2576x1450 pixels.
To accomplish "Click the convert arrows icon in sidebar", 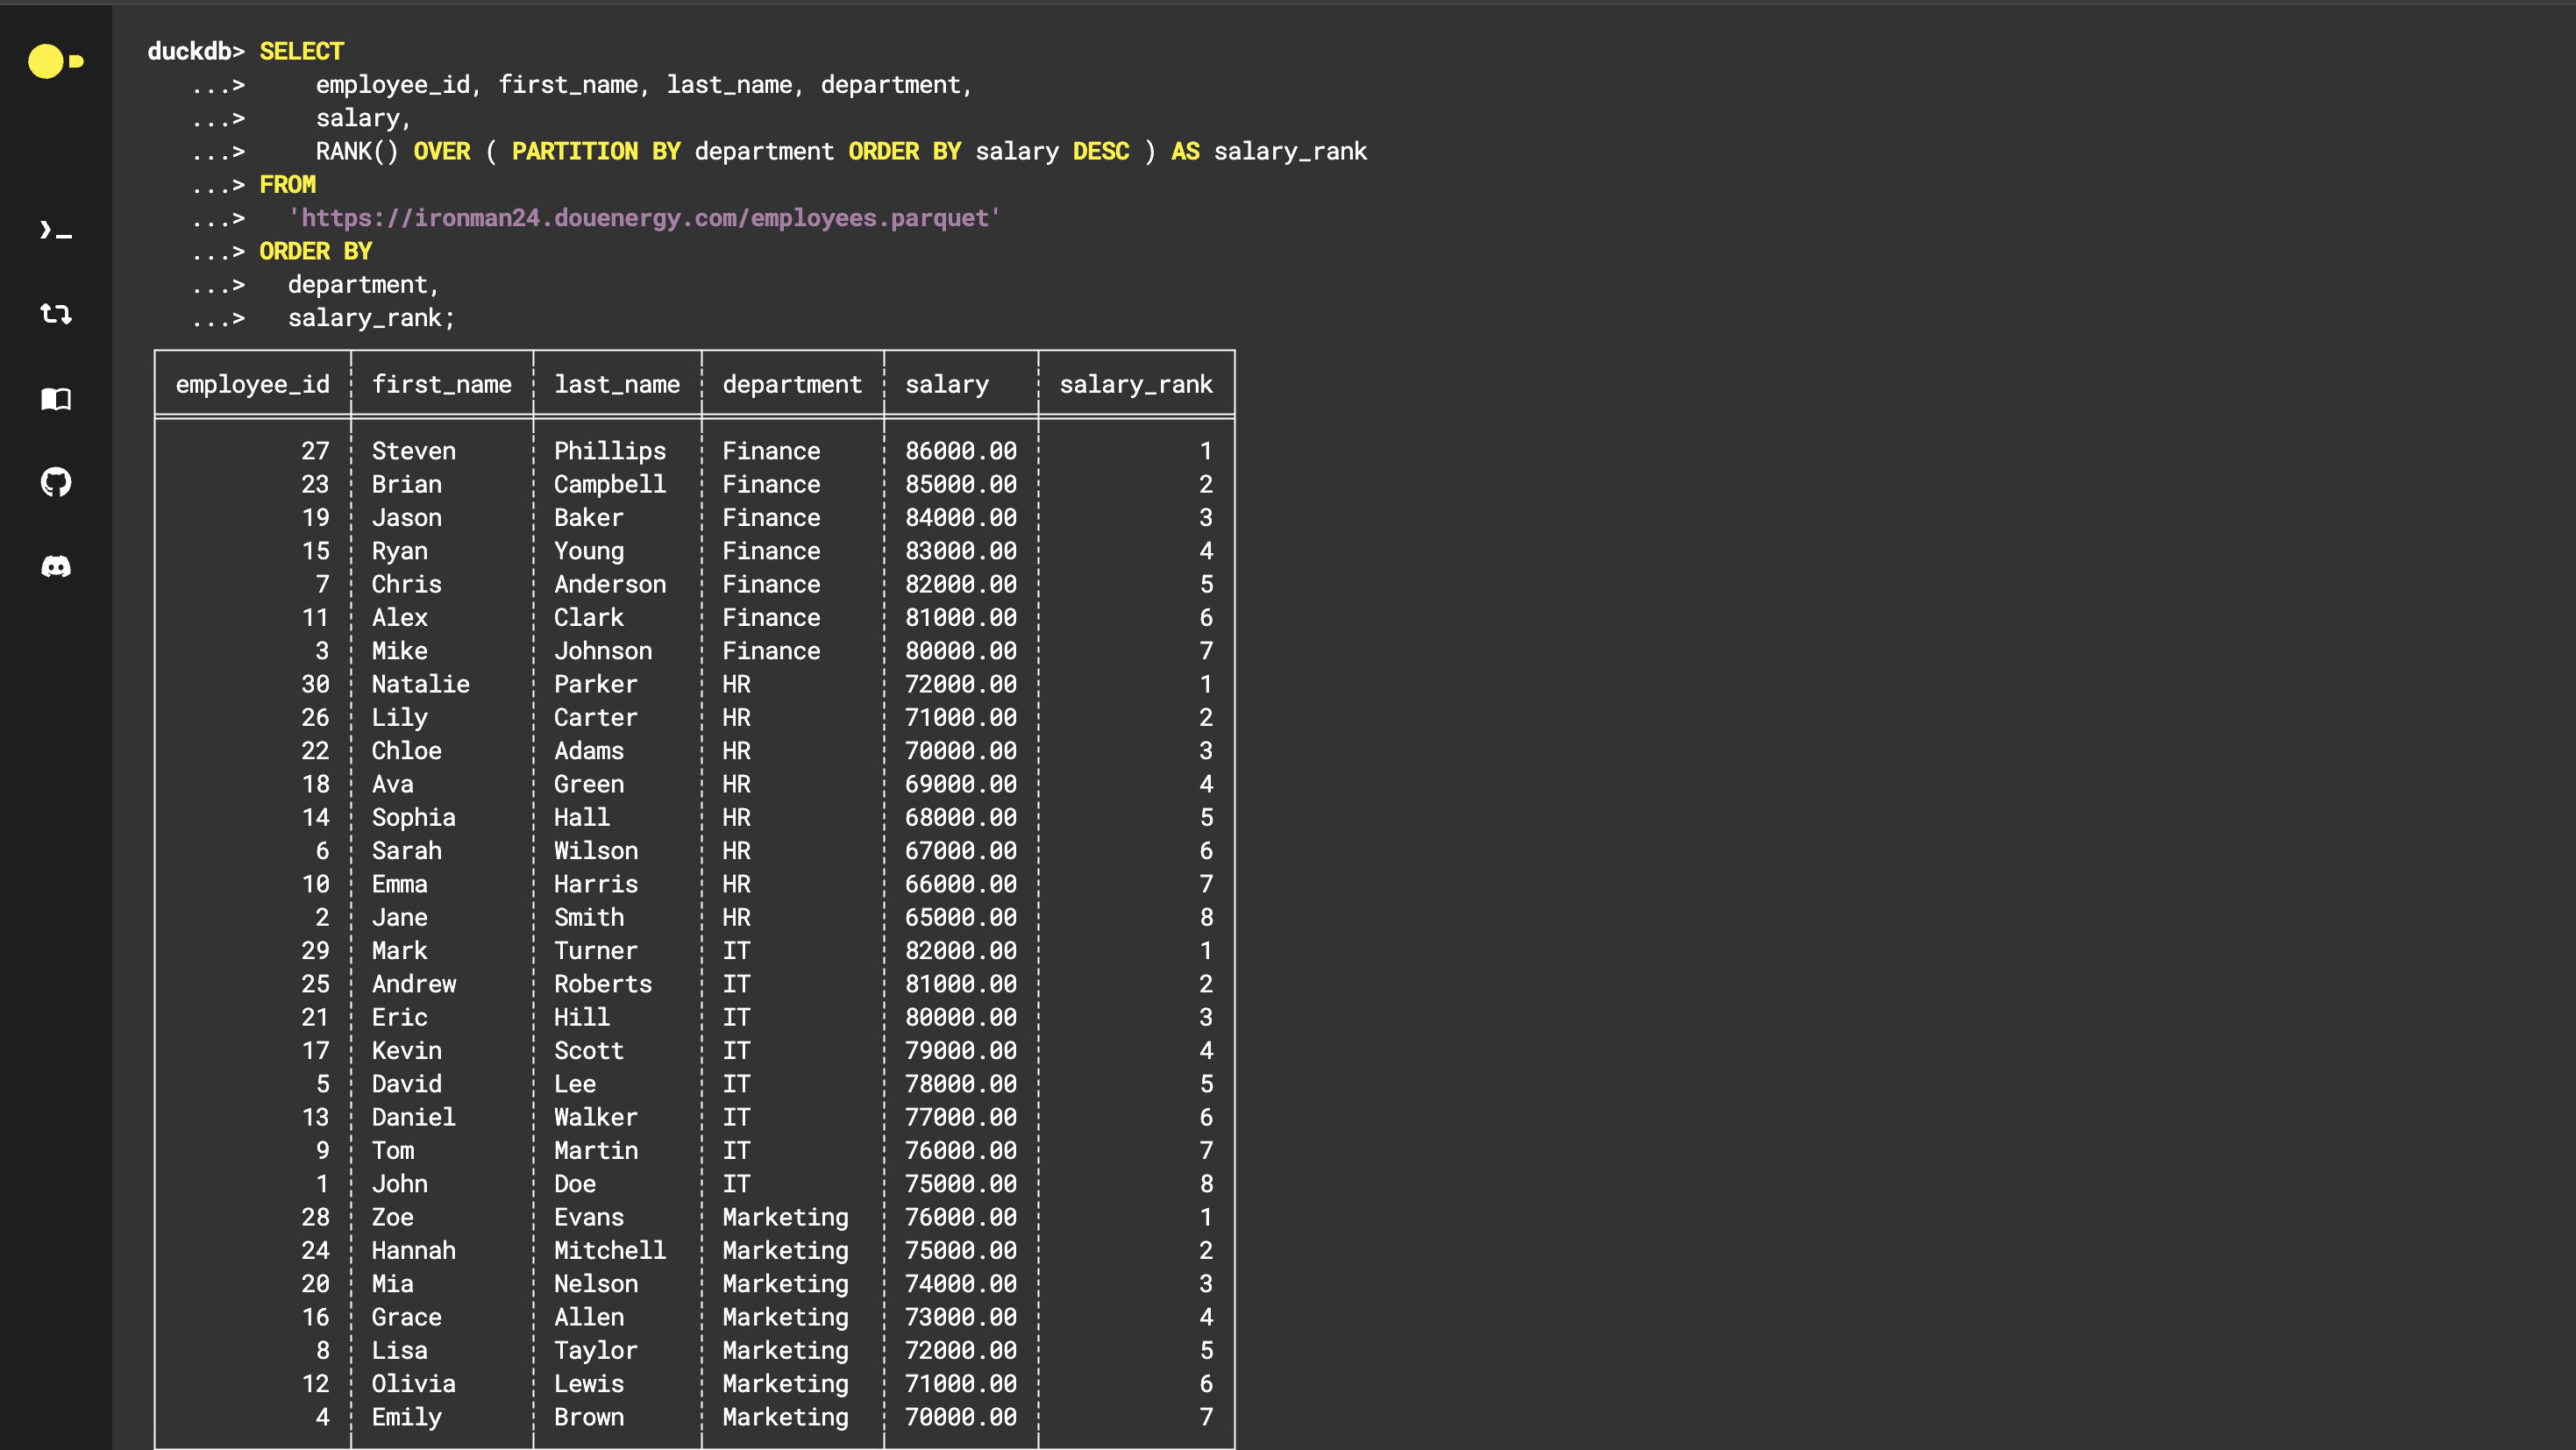I will click(x=55, y=314).
